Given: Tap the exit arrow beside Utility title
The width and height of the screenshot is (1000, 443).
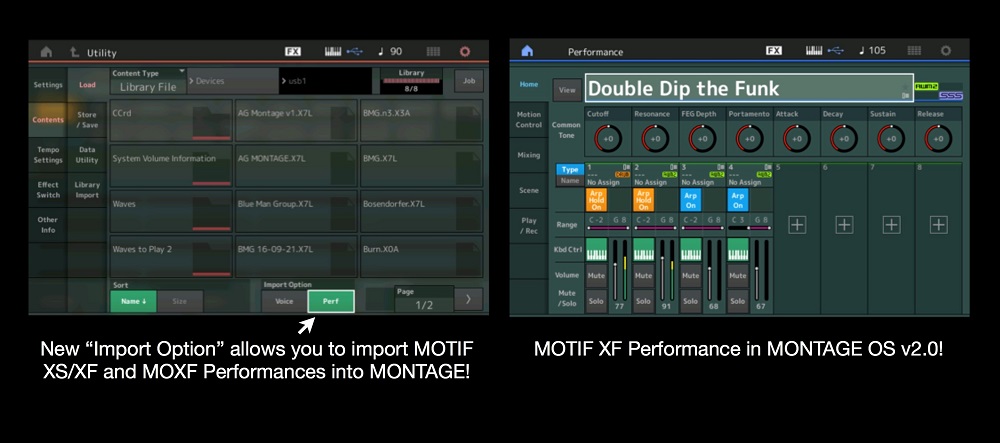Looking at the screenshot, I should coord(75,52).
